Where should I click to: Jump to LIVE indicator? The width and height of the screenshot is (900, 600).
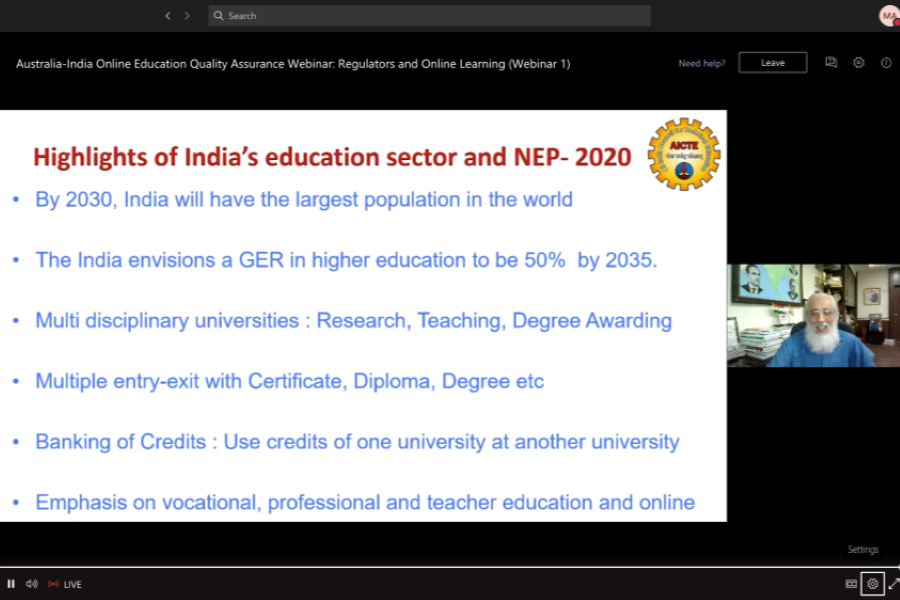(x=65, y=584)
